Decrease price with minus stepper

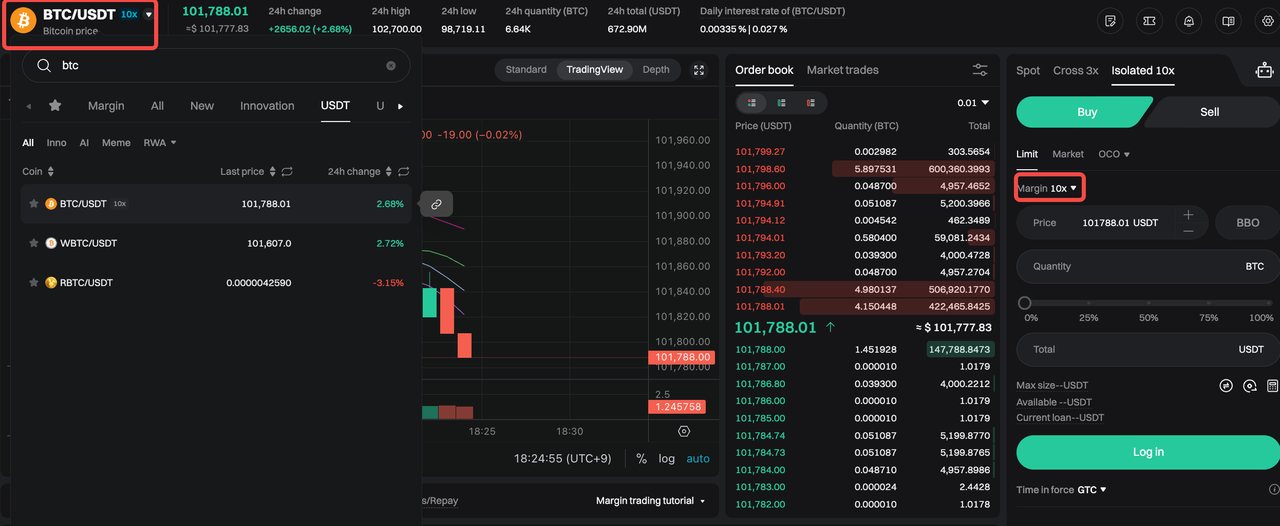coord(1188,231)
